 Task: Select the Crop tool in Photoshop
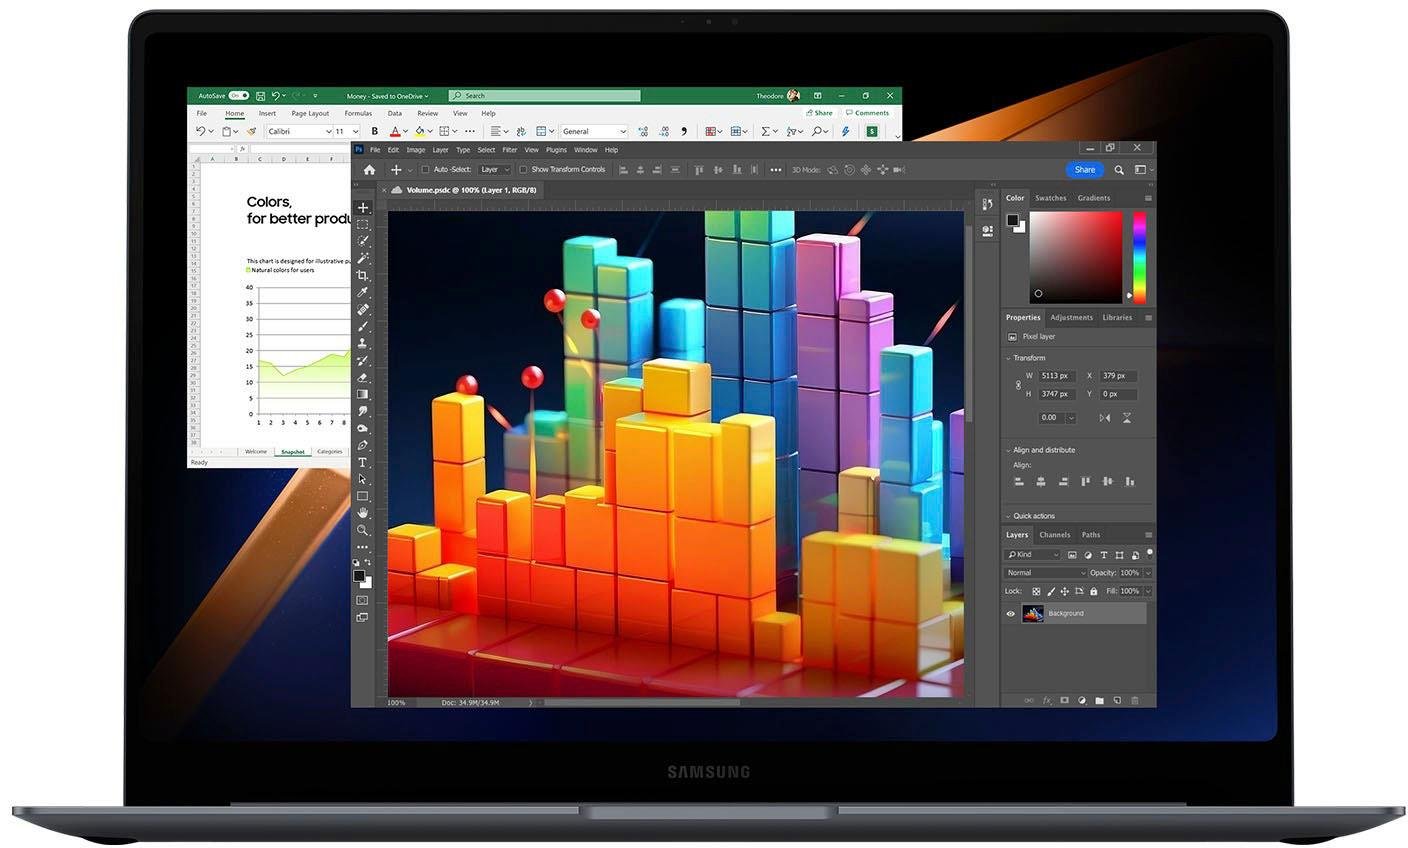tap(363, 275)
